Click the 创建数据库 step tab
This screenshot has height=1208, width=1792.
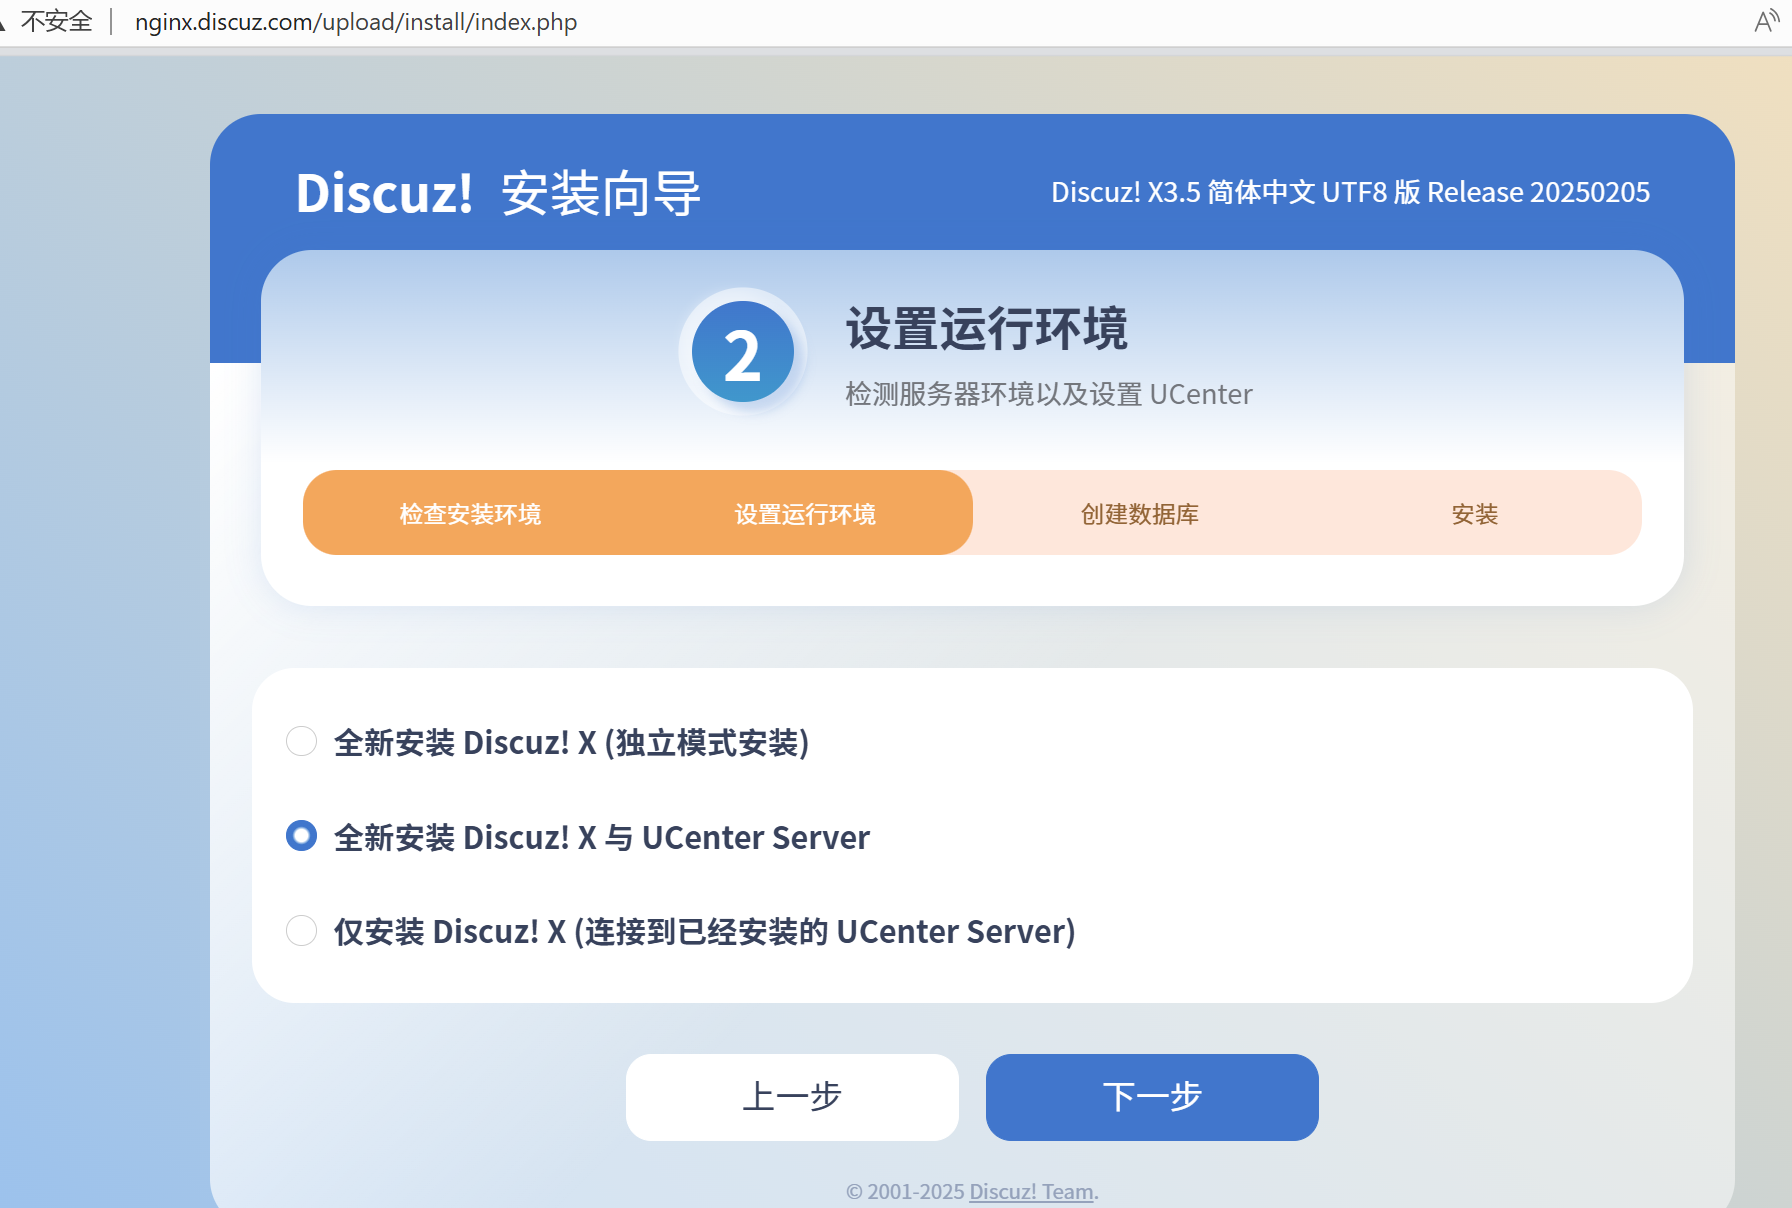(1140, 514)
